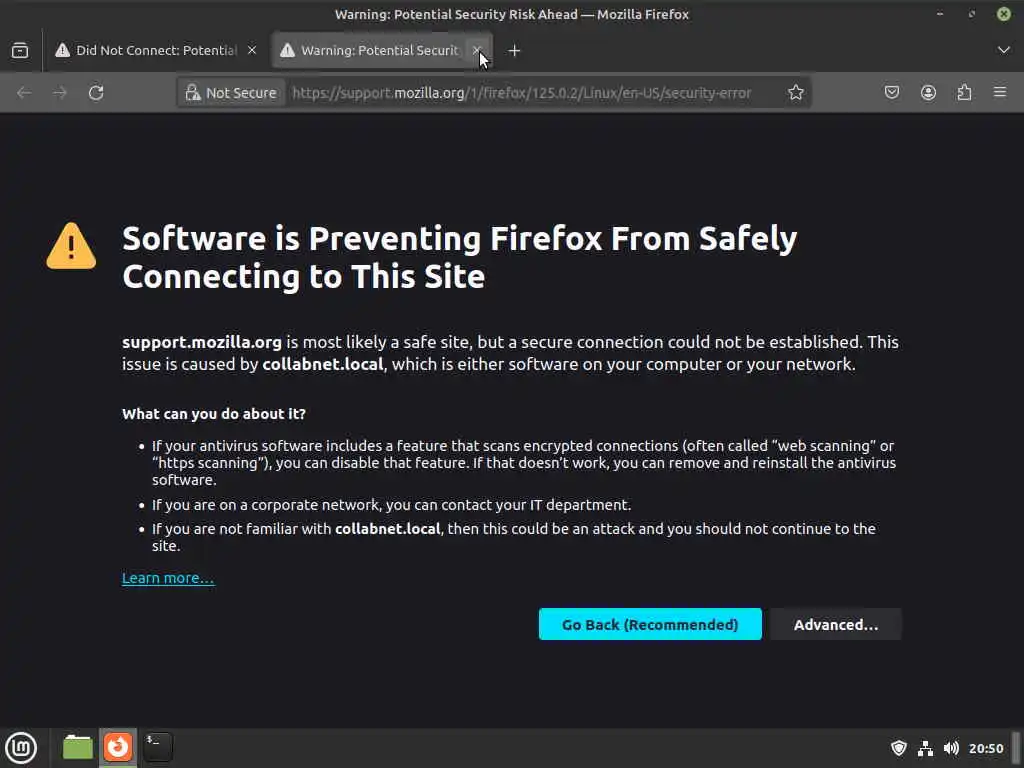This screenshot has width=1024, height=768.
Task: Open the Terminal from the taskbar
Action: 158,748
